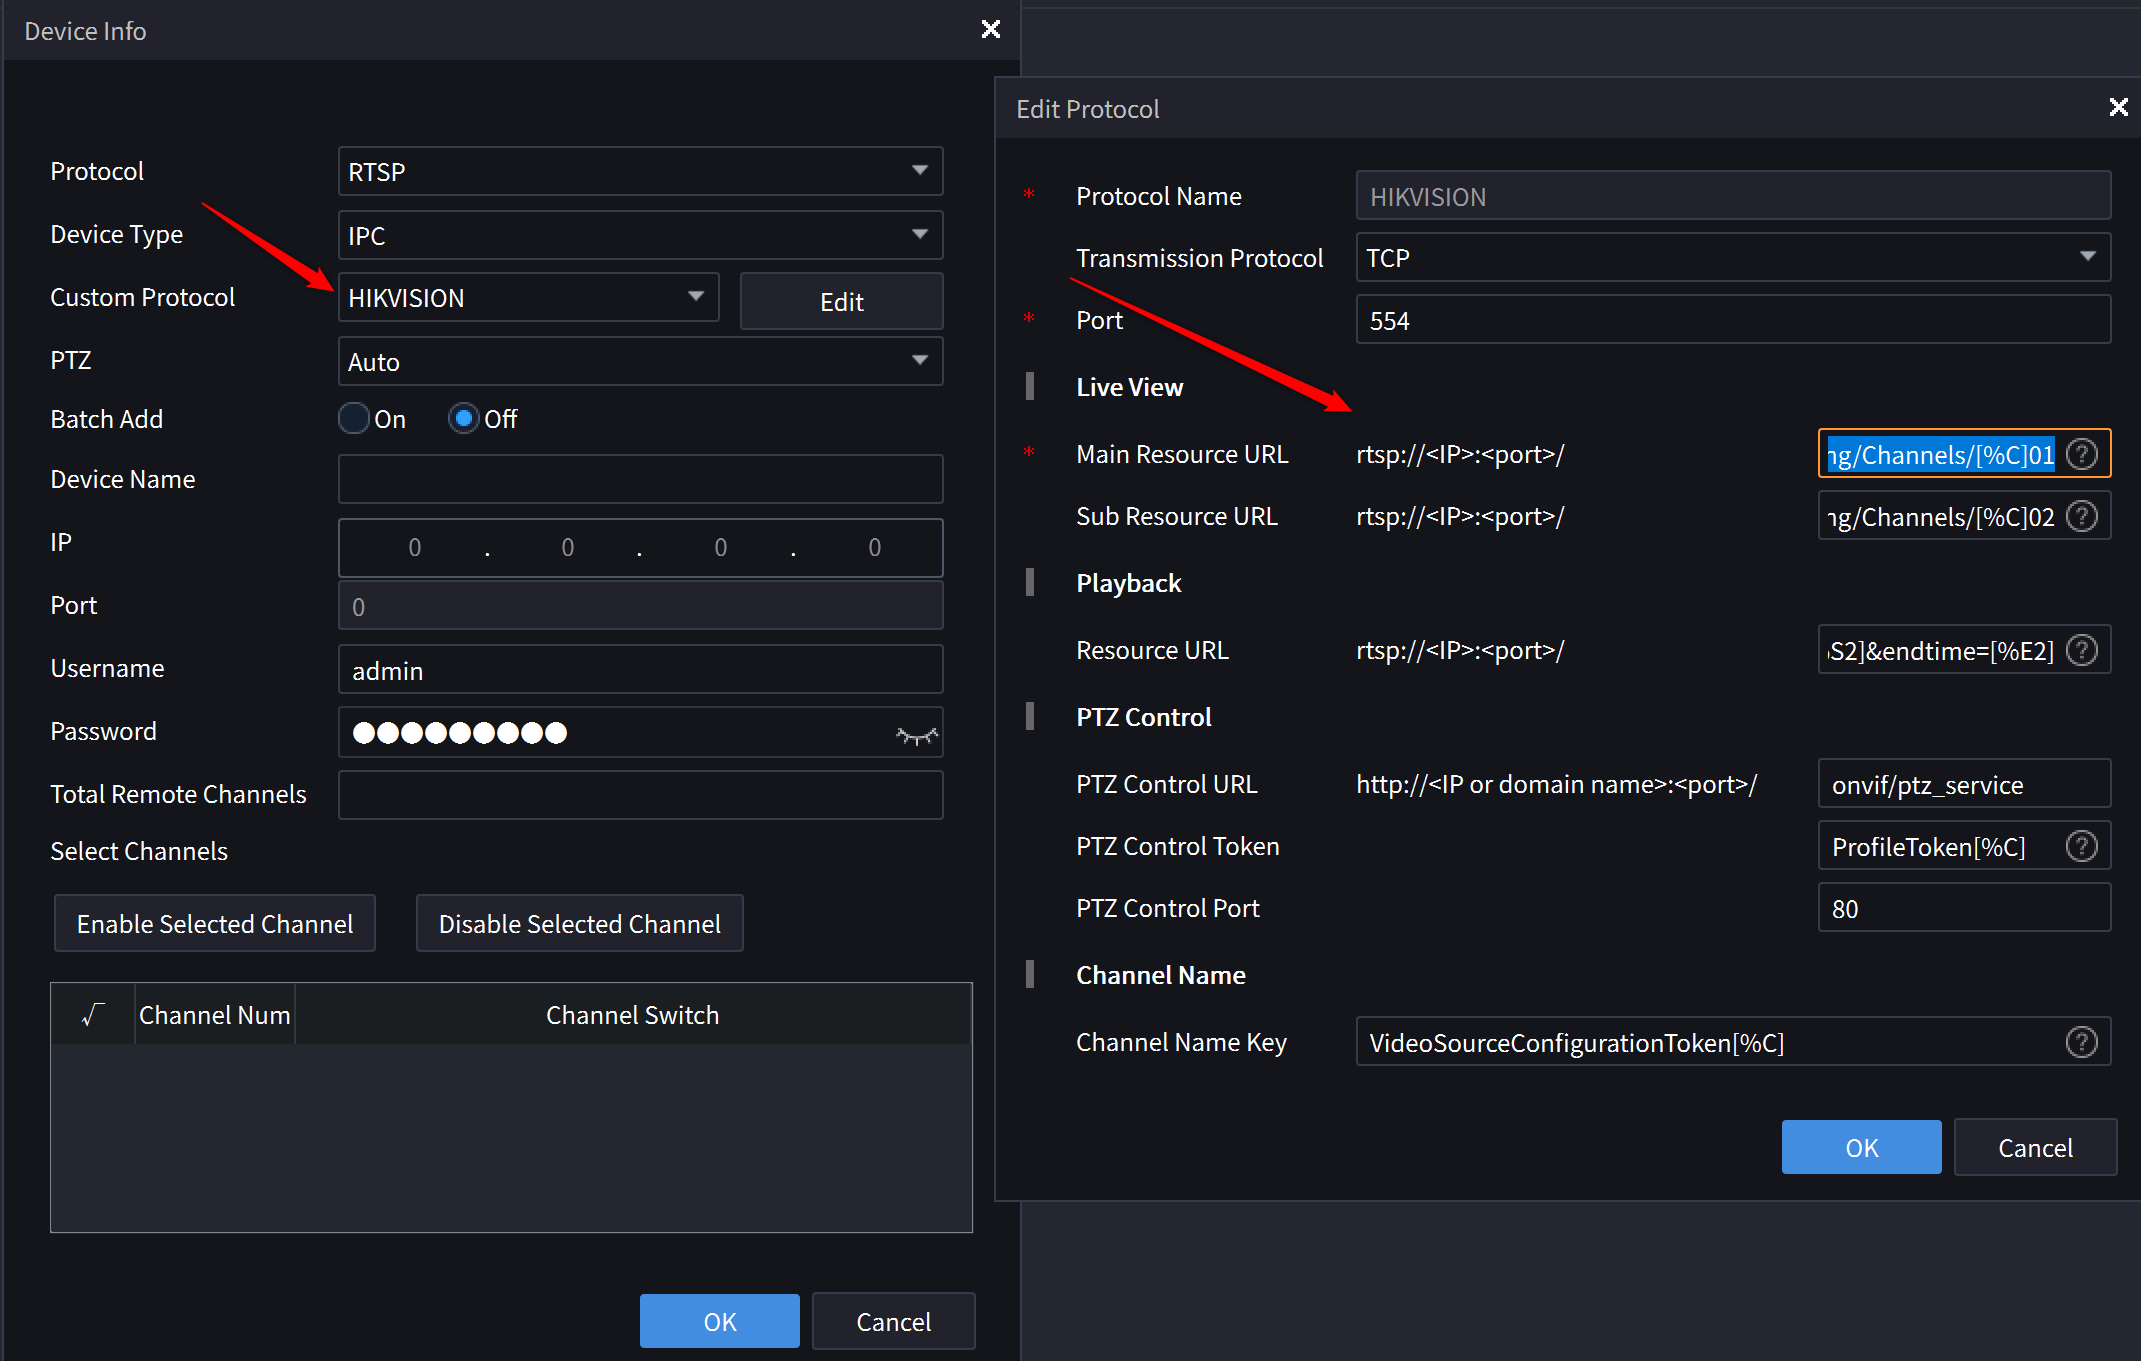Image resolution: width=2141 pixels, height=1361 pixels.
Task: Open help for Playback Resource URL
Action: [x=2083, y=649]
